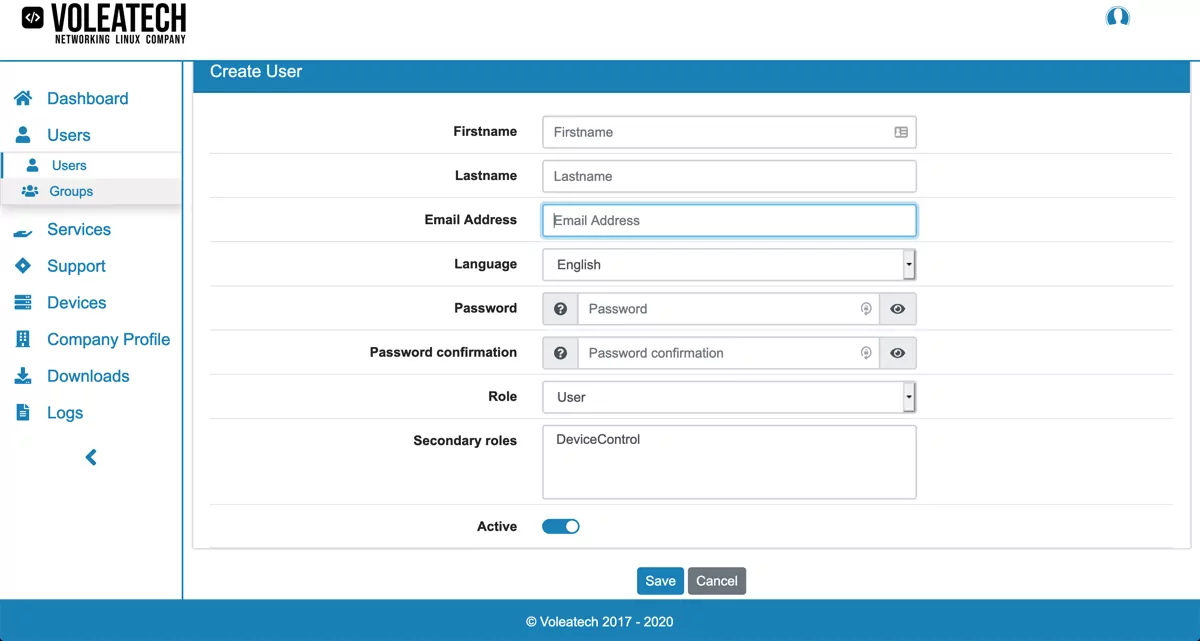Select the Services sidebar item

point(79,229)
